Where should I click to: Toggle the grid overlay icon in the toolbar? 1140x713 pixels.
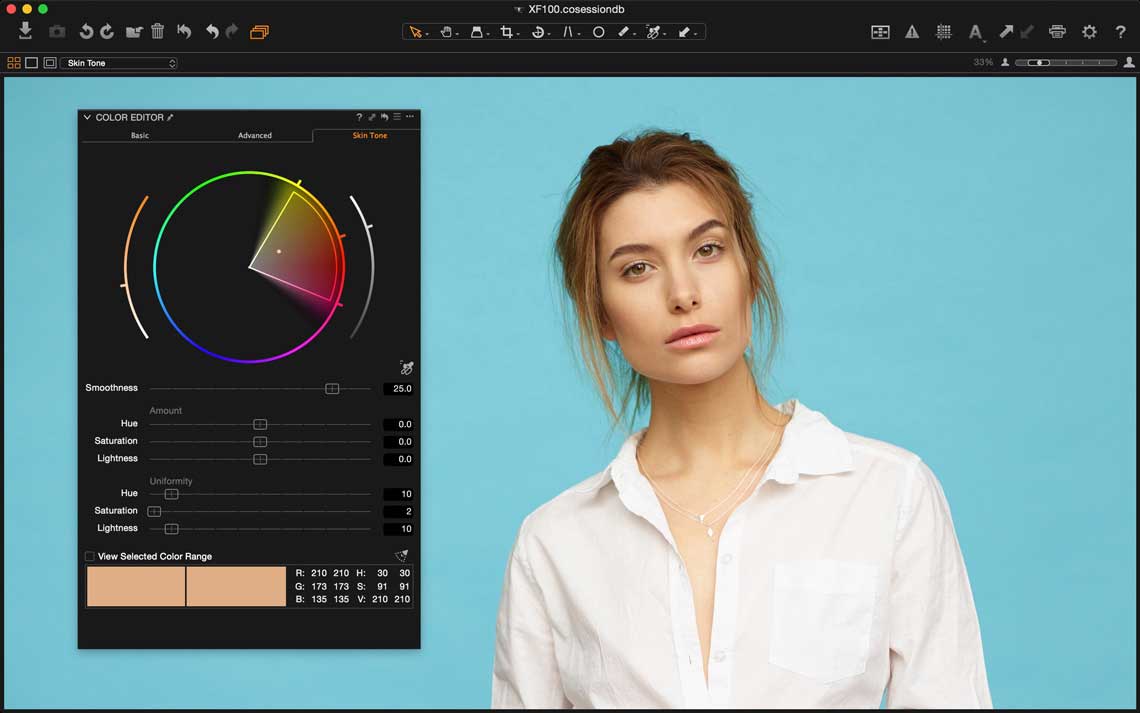click(x=943, y=32)
